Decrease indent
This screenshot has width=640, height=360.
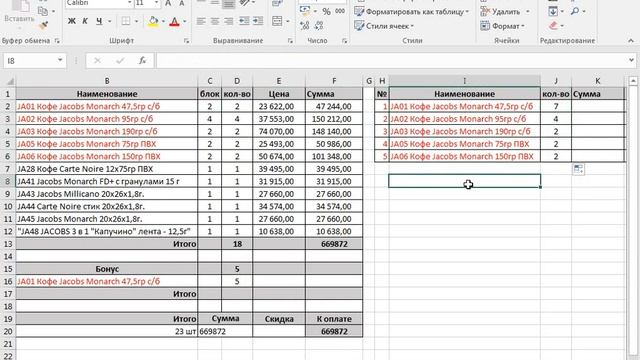point(244,21)
